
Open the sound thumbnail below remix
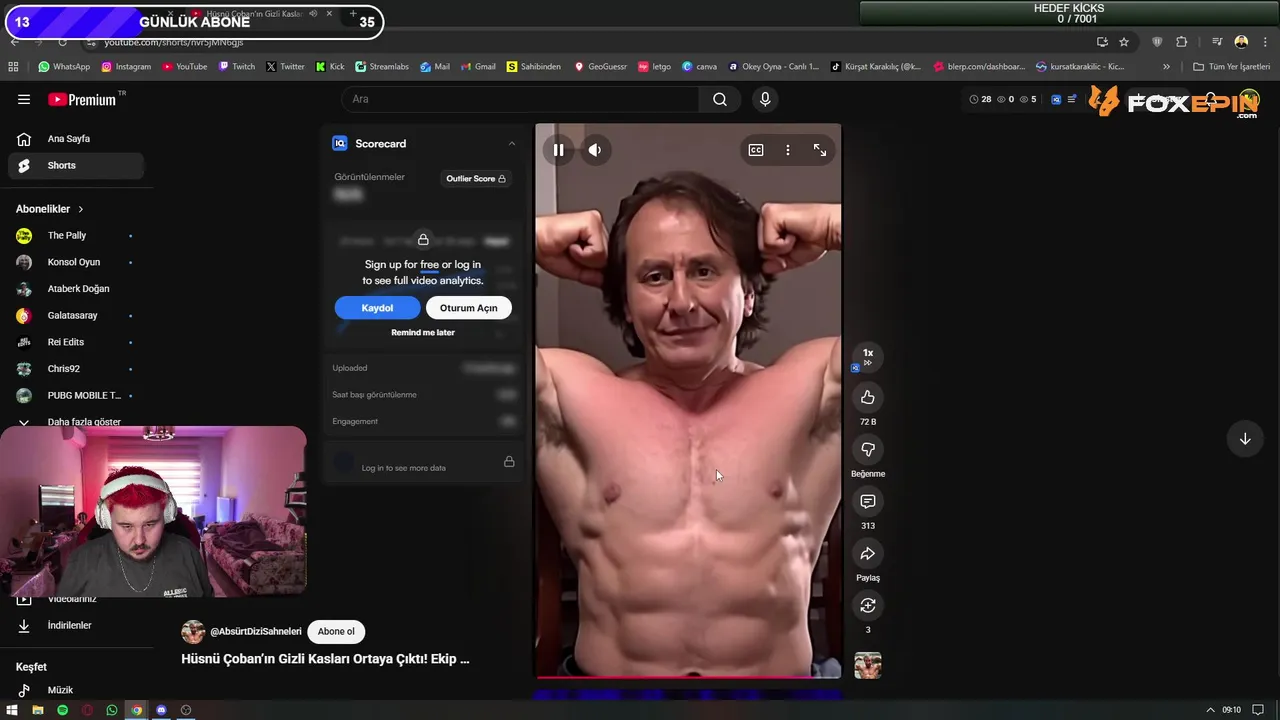[868, 665]
